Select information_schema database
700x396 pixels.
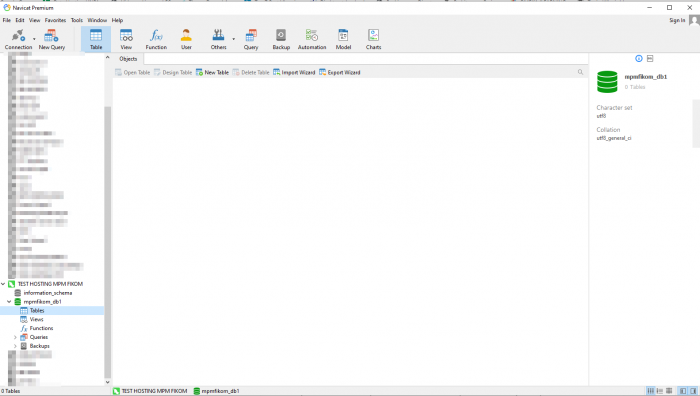[x=48, y=293]
